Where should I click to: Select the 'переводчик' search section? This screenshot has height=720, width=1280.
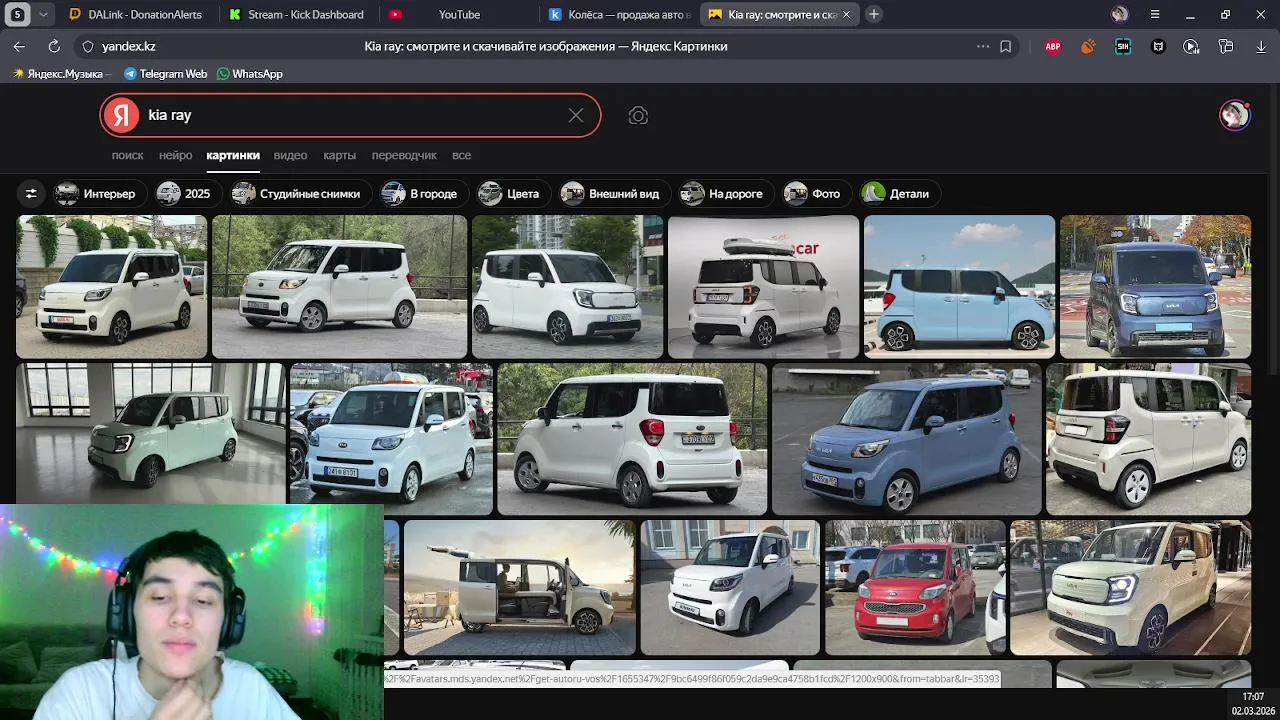coord(404,155)
